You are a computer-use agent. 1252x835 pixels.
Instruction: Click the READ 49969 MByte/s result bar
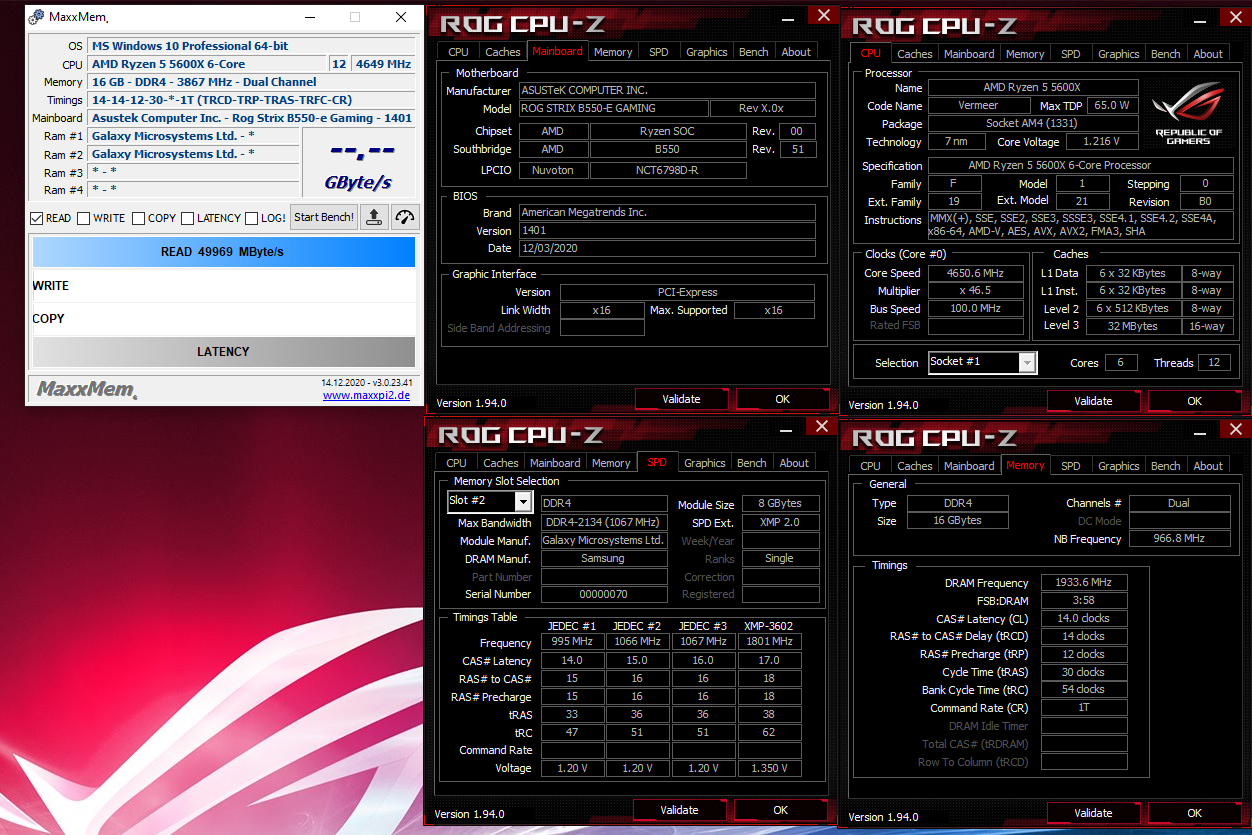tap(223, 252)
